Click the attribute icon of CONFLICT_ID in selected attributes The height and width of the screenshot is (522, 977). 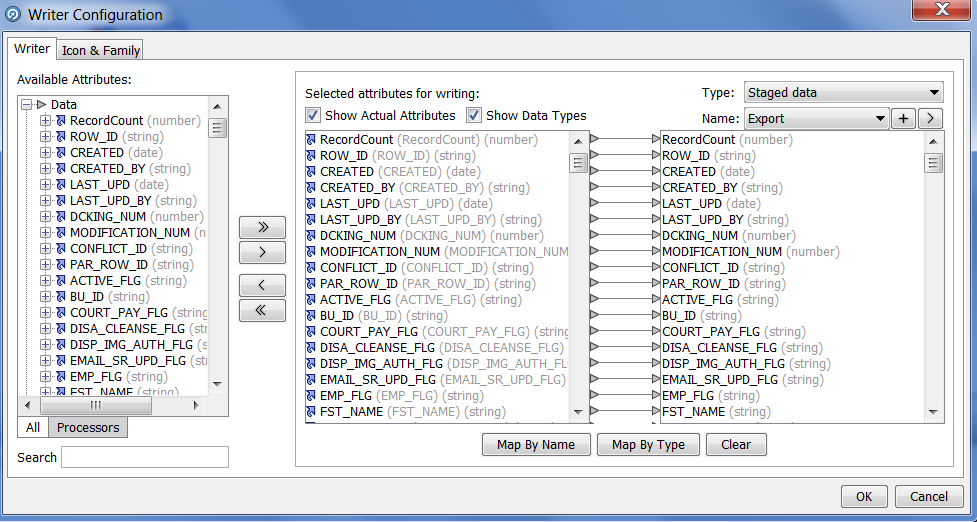tap(311, 268)
